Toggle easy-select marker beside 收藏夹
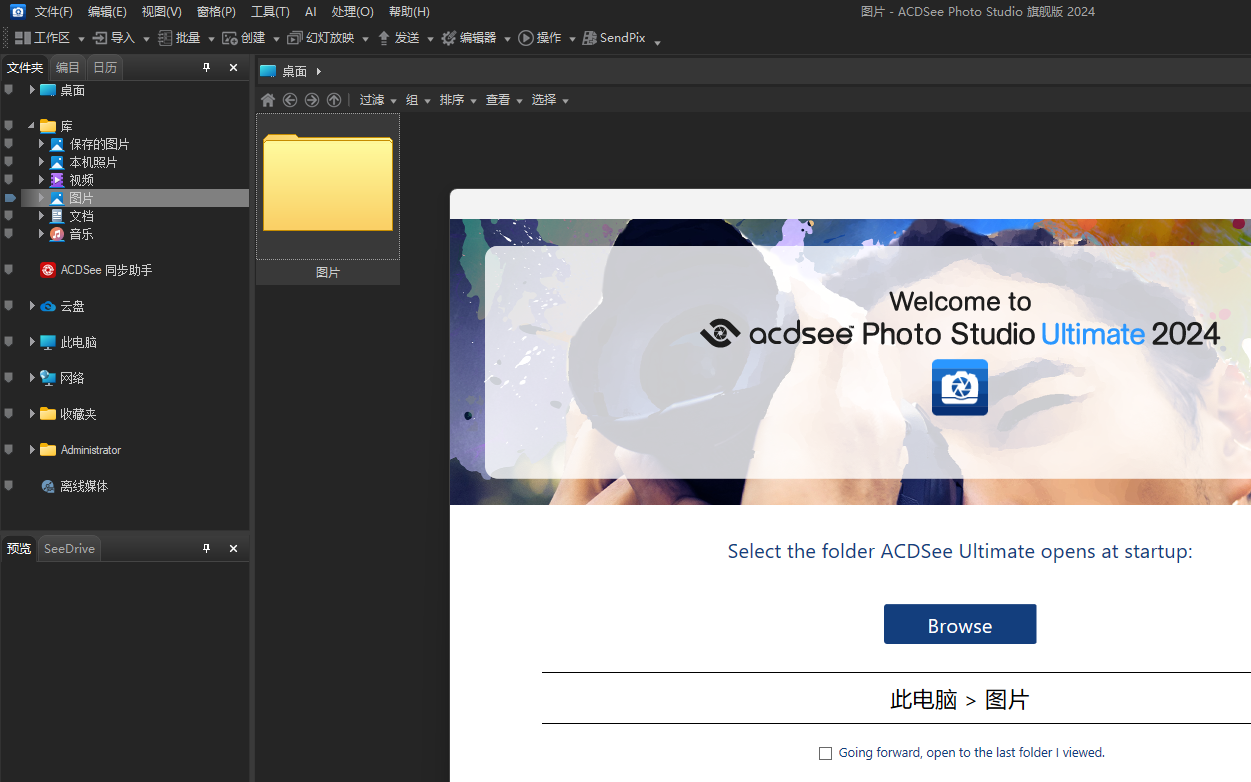This screenshot has width=1251, height=782. coord(9,414)
